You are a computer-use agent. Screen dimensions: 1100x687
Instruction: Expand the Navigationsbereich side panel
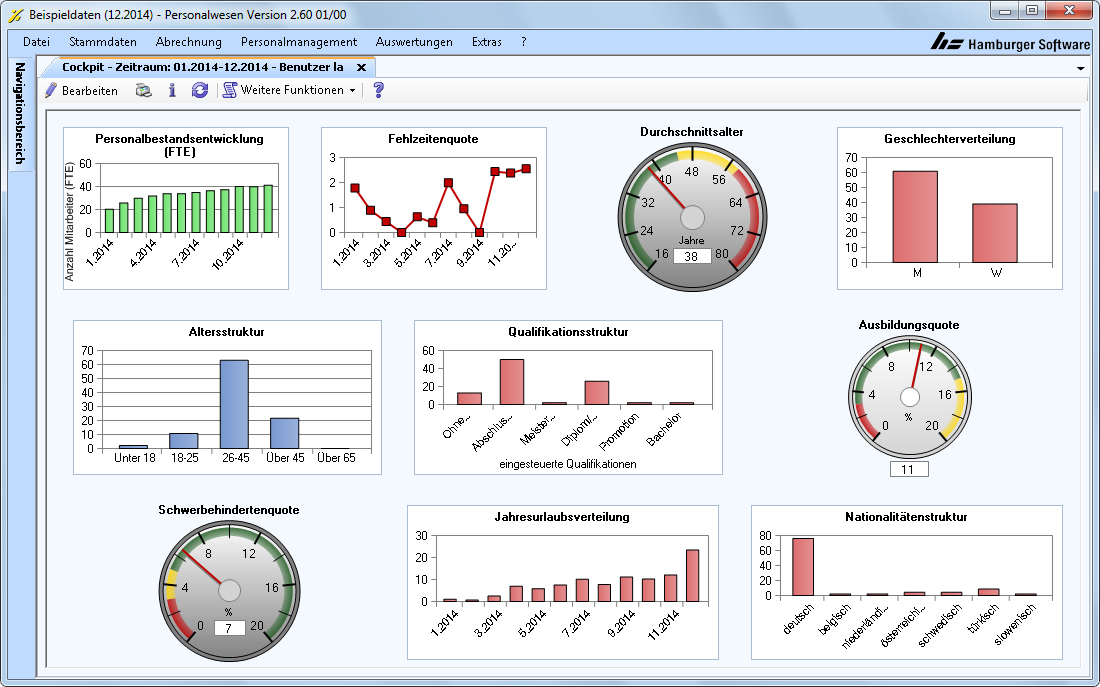pyautogui.click(x=20, y=113)
